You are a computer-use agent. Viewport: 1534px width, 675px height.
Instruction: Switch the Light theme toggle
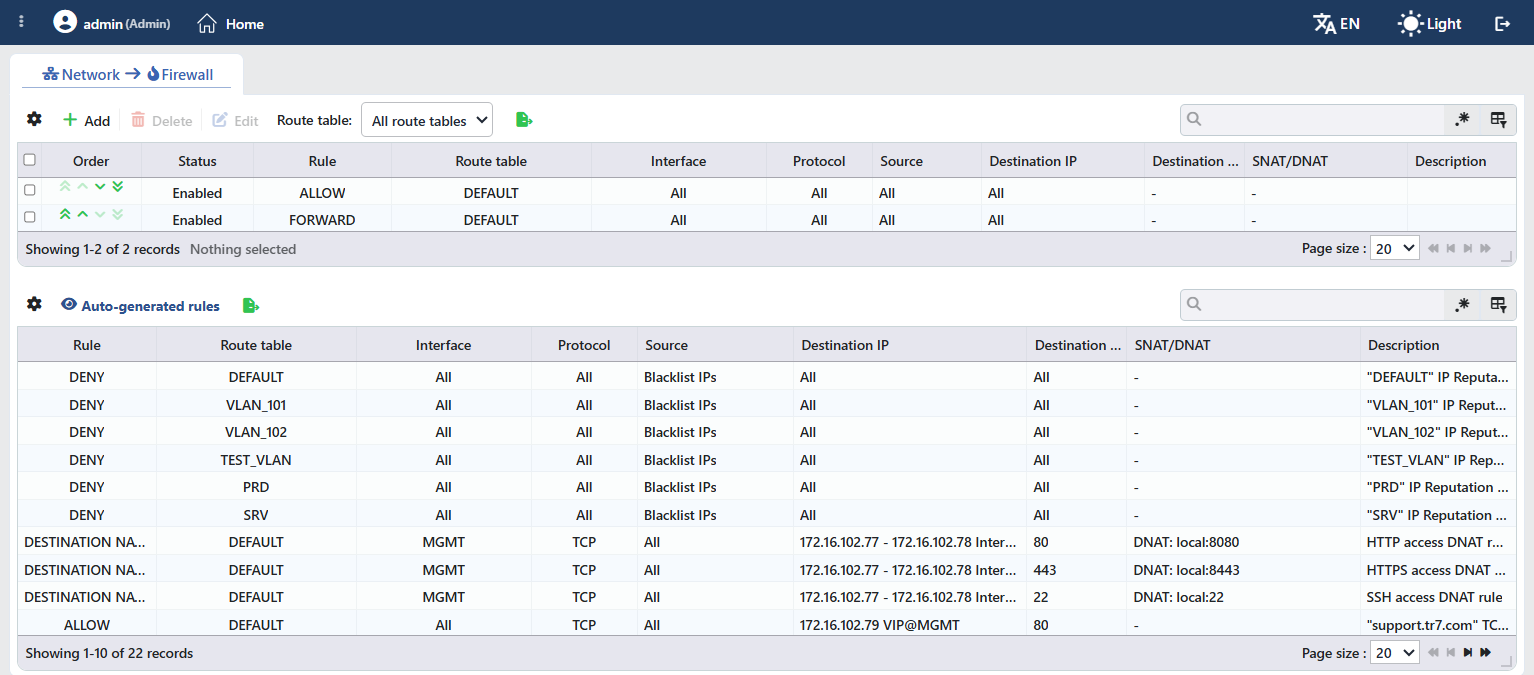tap(1429, 23)
